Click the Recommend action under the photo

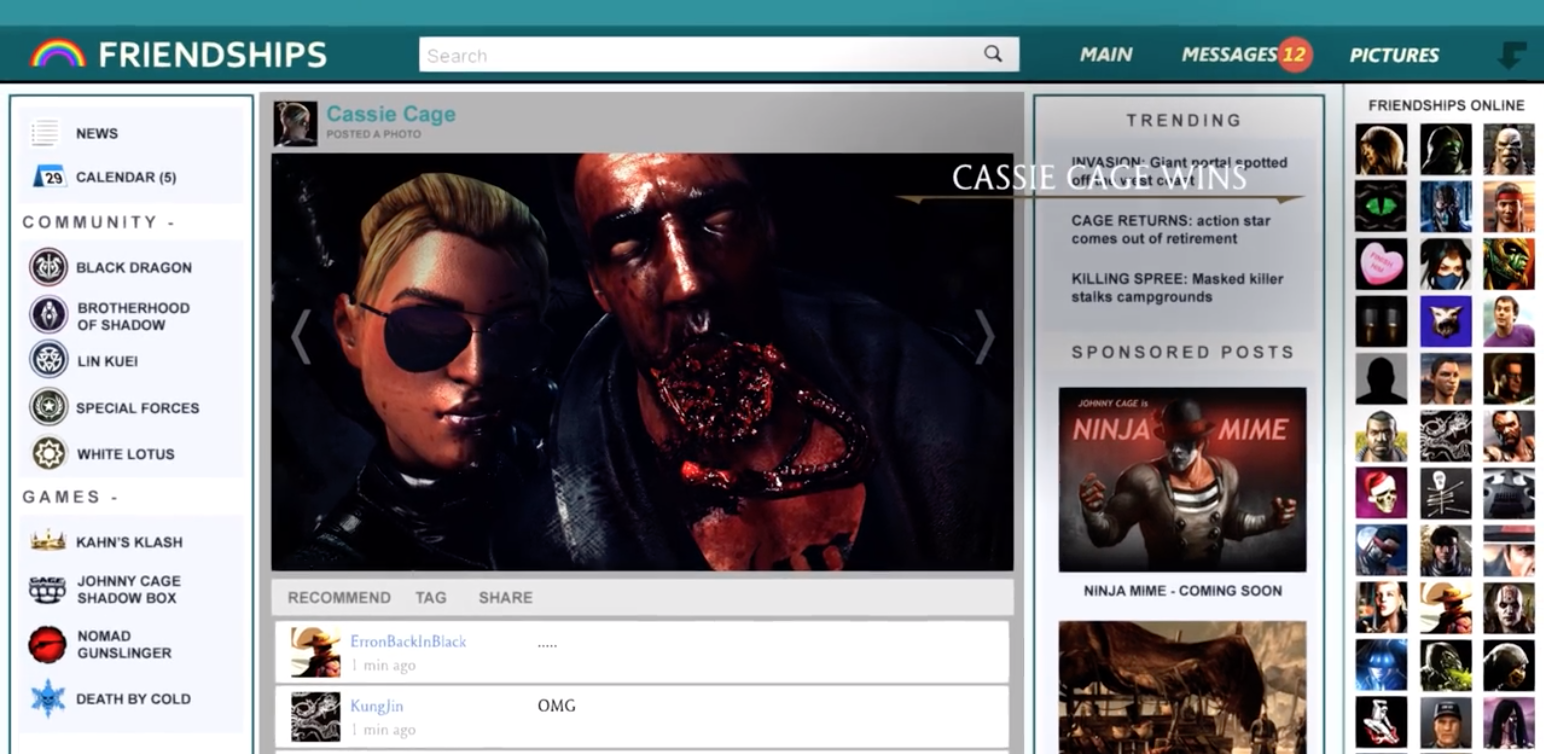[x=339, y=597]
